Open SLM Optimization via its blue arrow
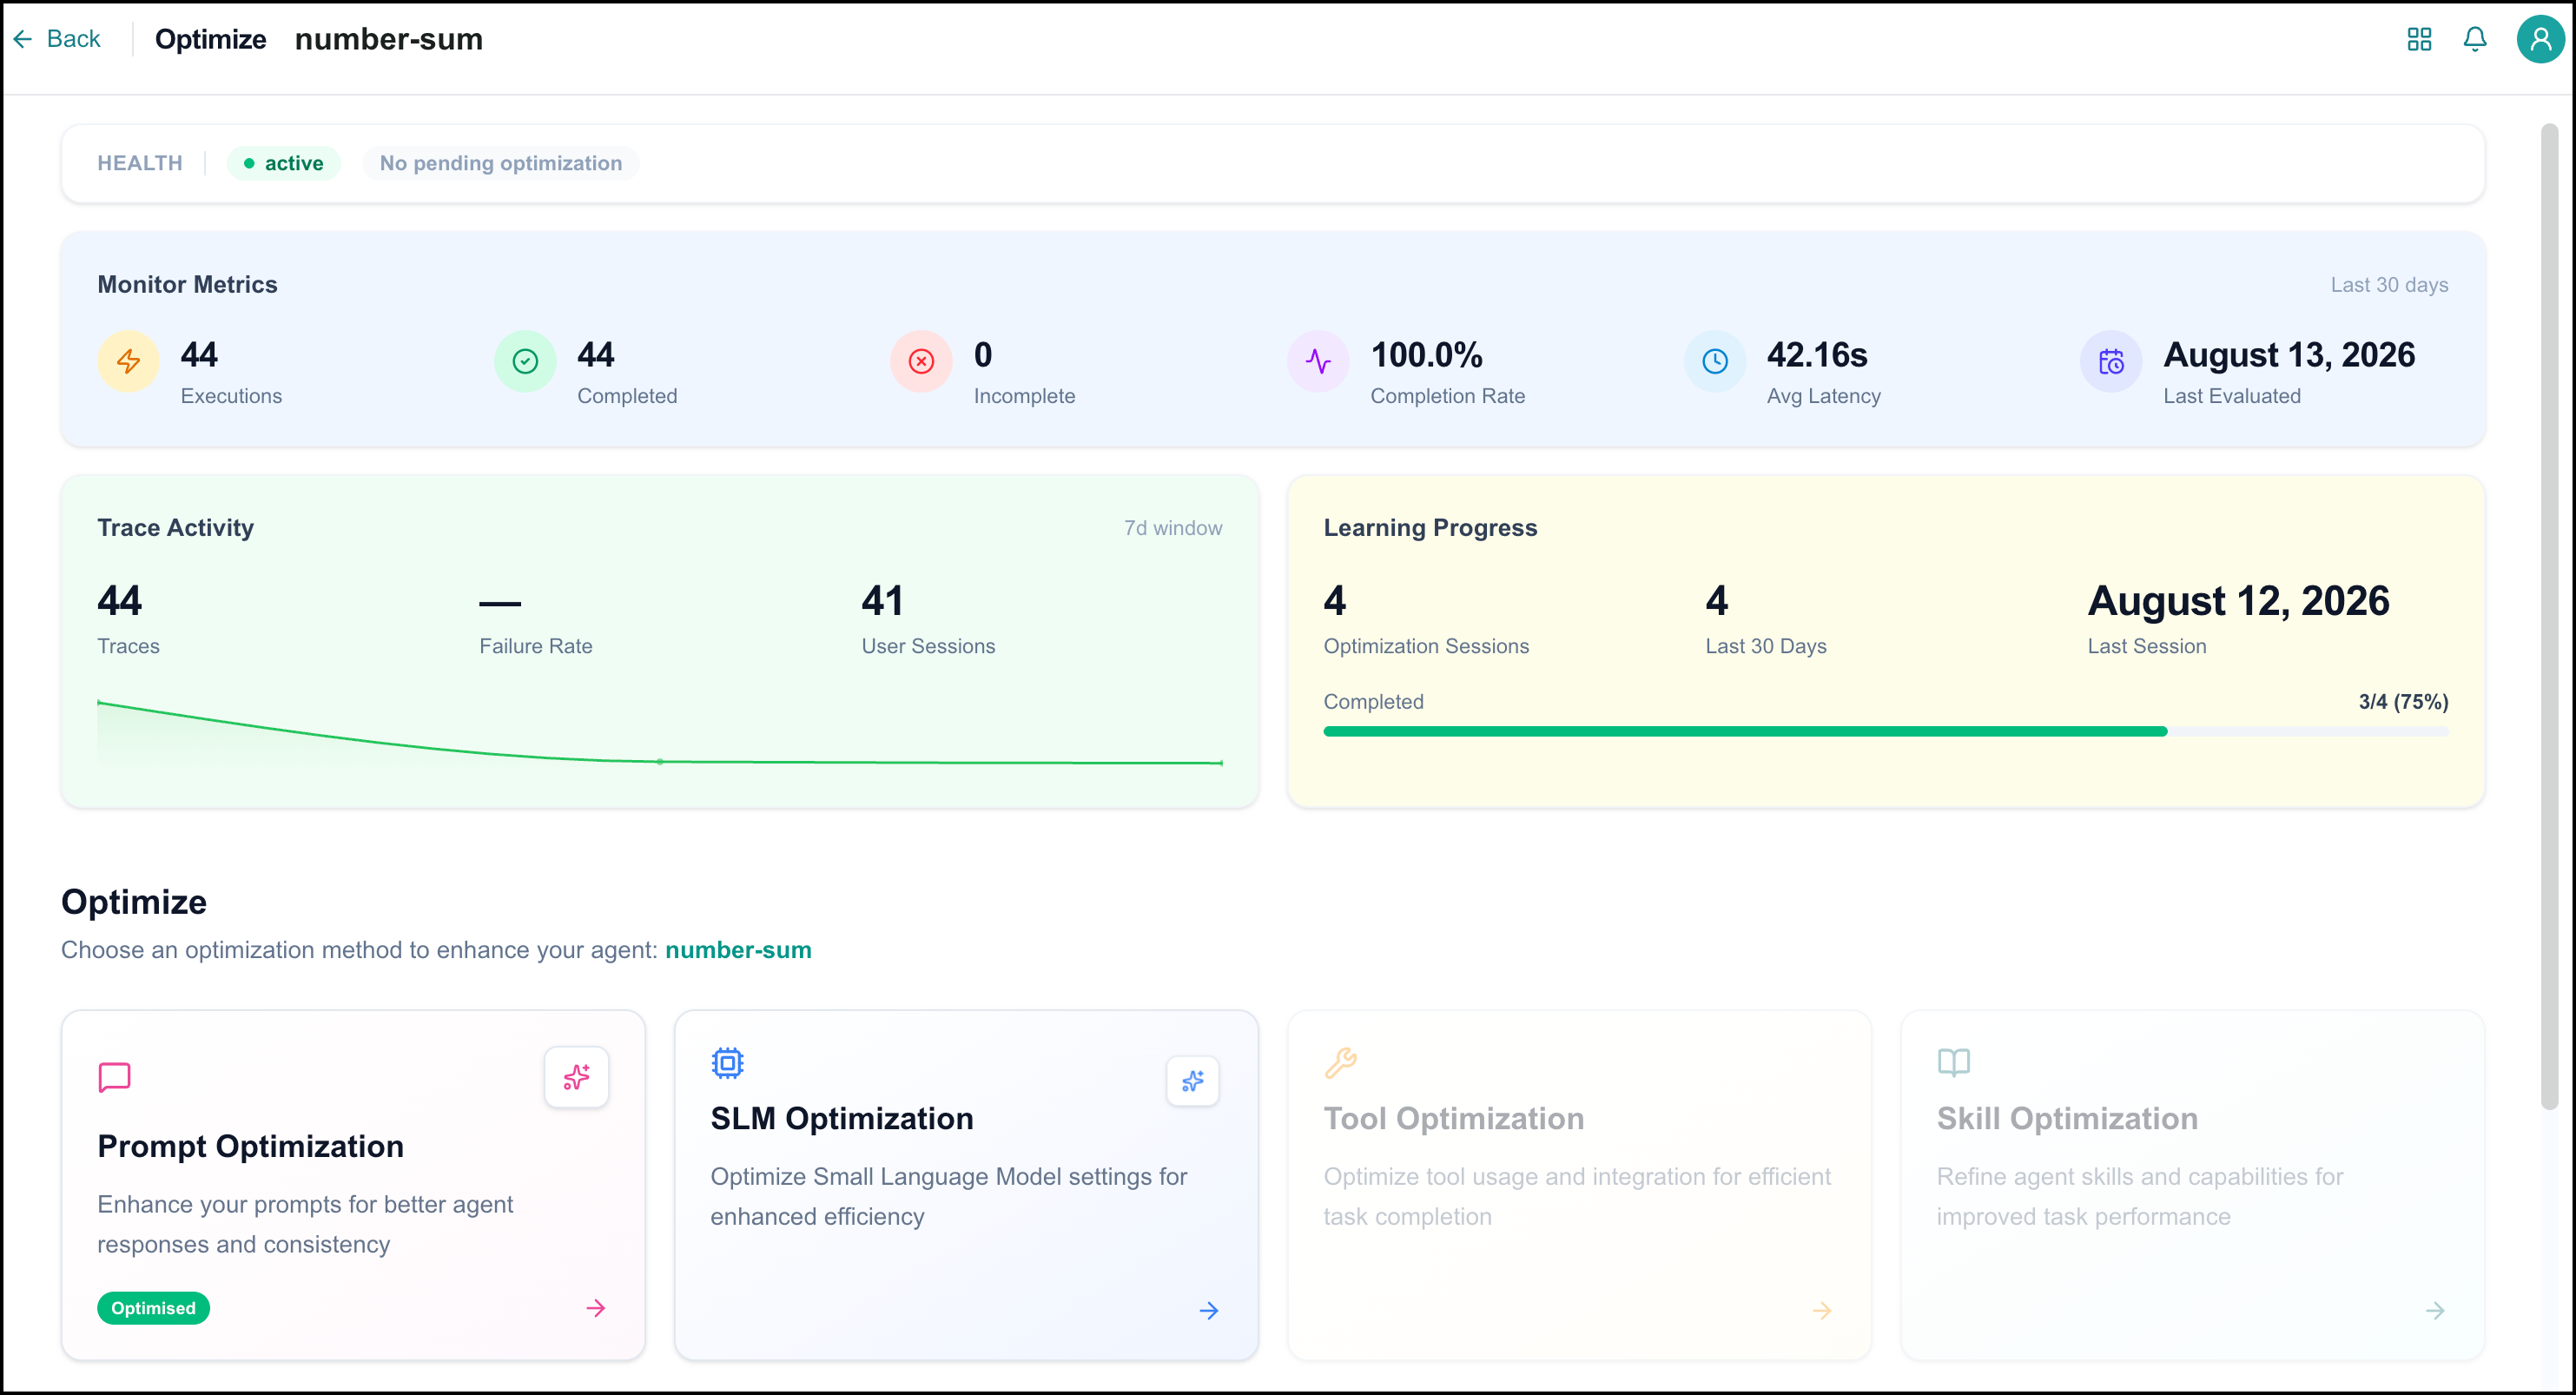2576x1395 pixels. coord(1209,1310)
